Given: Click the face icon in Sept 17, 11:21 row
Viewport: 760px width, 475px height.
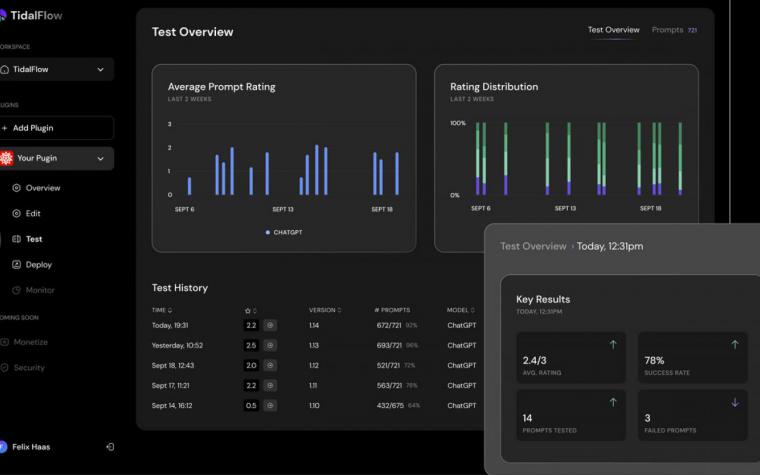Looking at the screenshot, I should (x=270, y=386).
